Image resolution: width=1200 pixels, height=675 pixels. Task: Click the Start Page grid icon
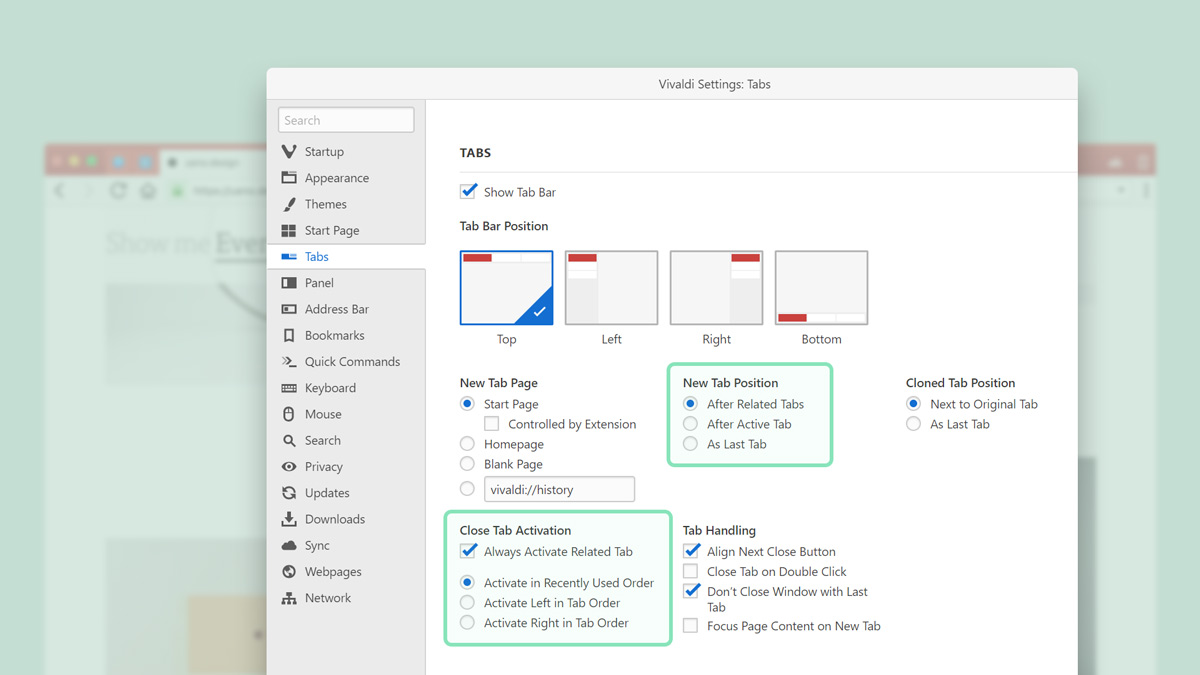click(289, 231)
